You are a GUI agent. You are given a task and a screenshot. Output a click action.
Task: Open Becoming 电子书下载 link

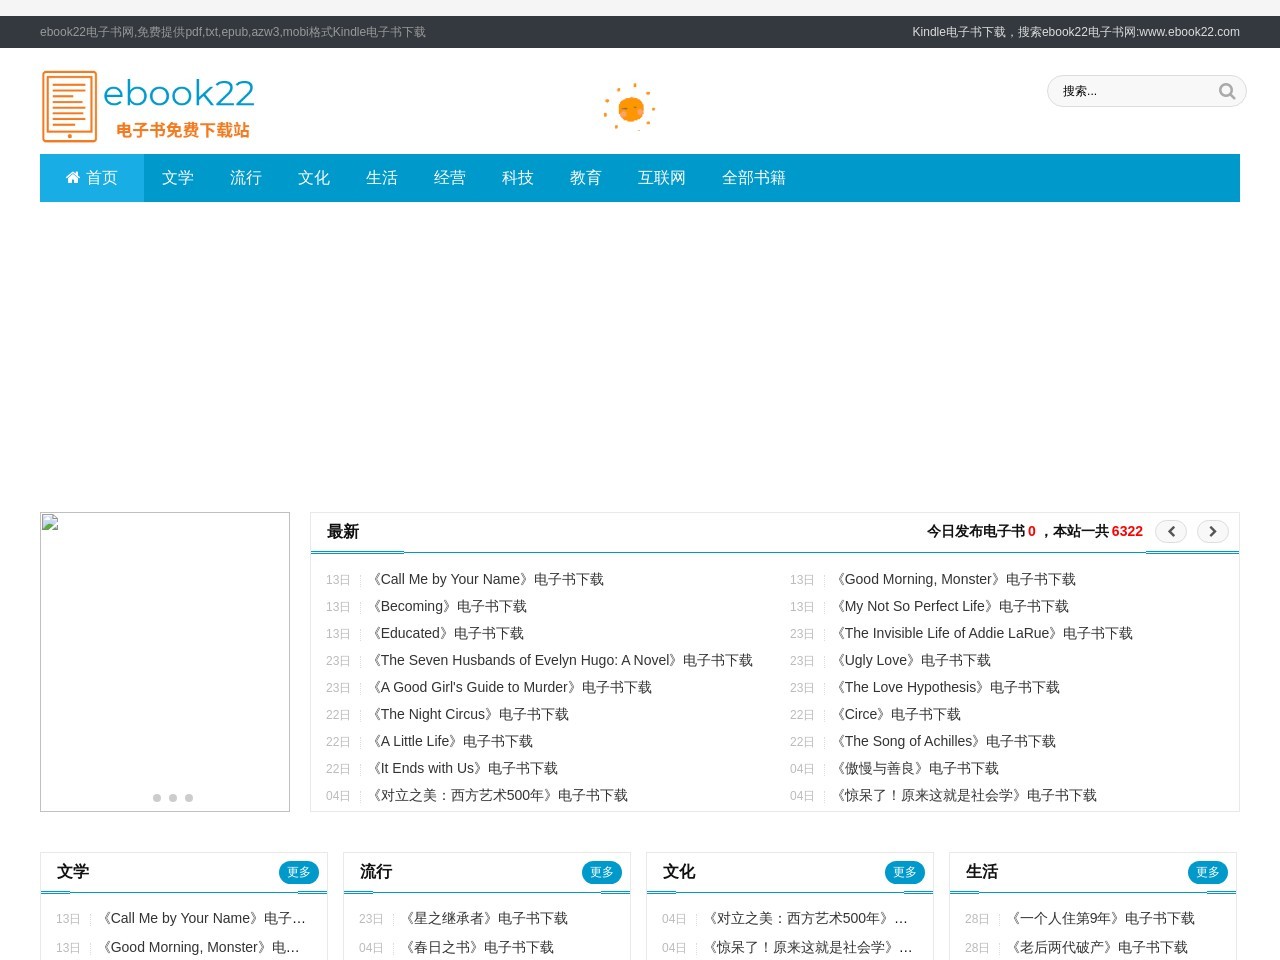[447, 606]
